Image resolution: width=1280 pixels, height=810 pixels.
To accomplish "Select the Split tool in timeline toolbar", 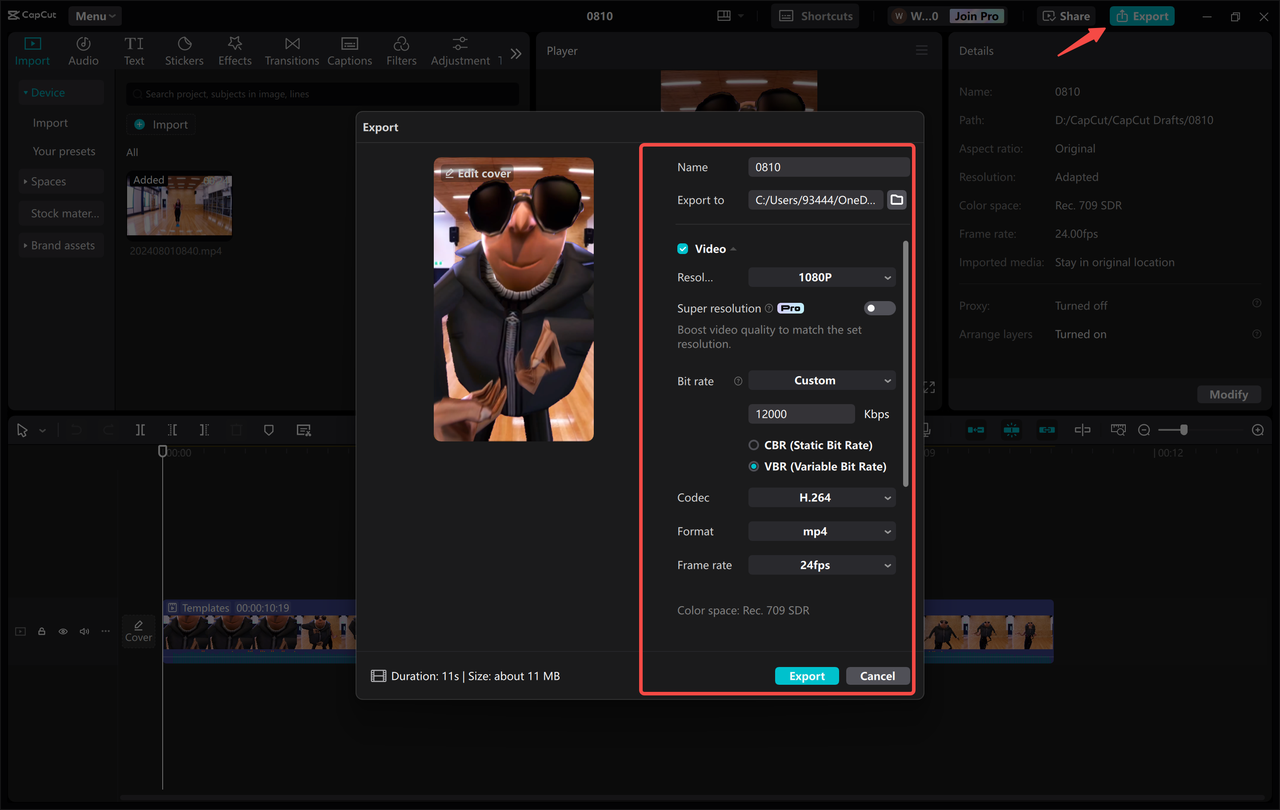I will [x=140, y=429].
